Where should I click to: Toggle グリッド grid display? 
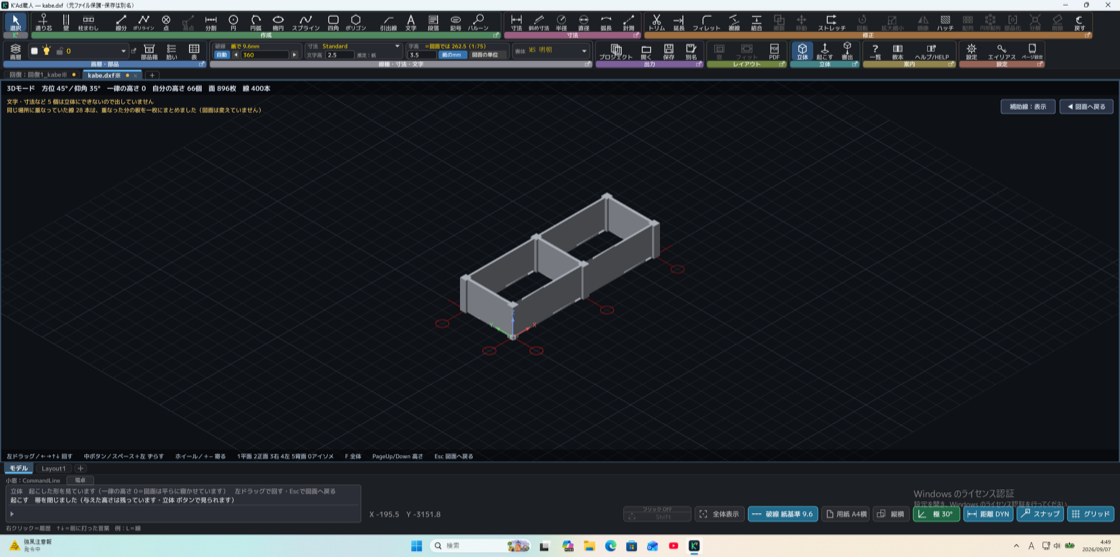[x=1091, y=513]
